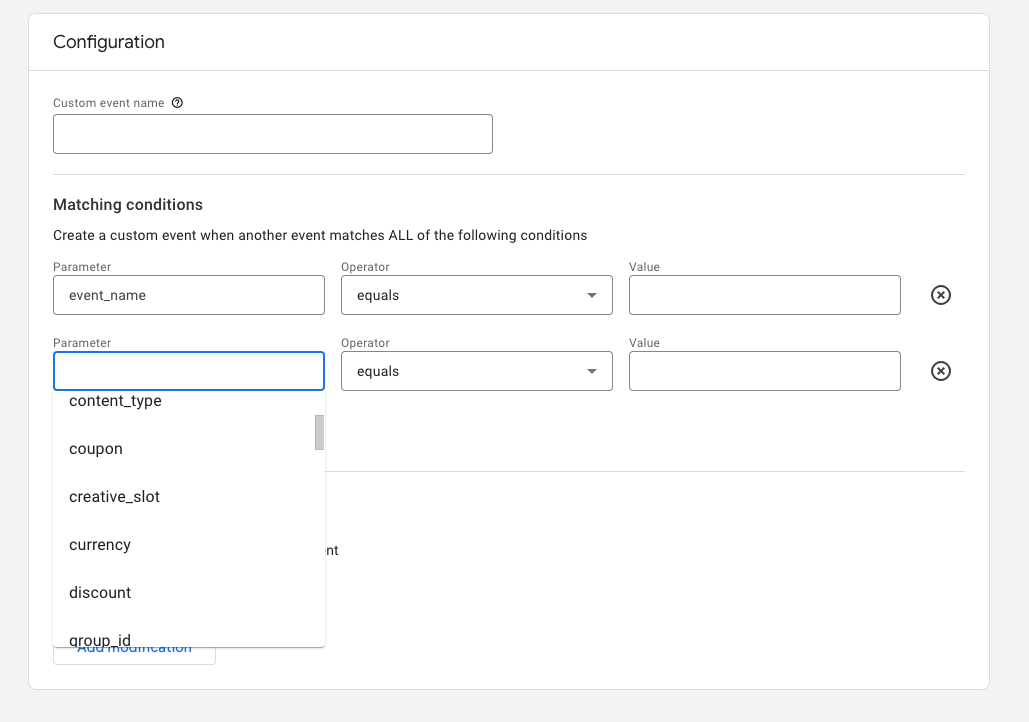This screenshot has width=1029, height=722.
Task: Click the Custom event name input field
Action: [x=272, y=134]
